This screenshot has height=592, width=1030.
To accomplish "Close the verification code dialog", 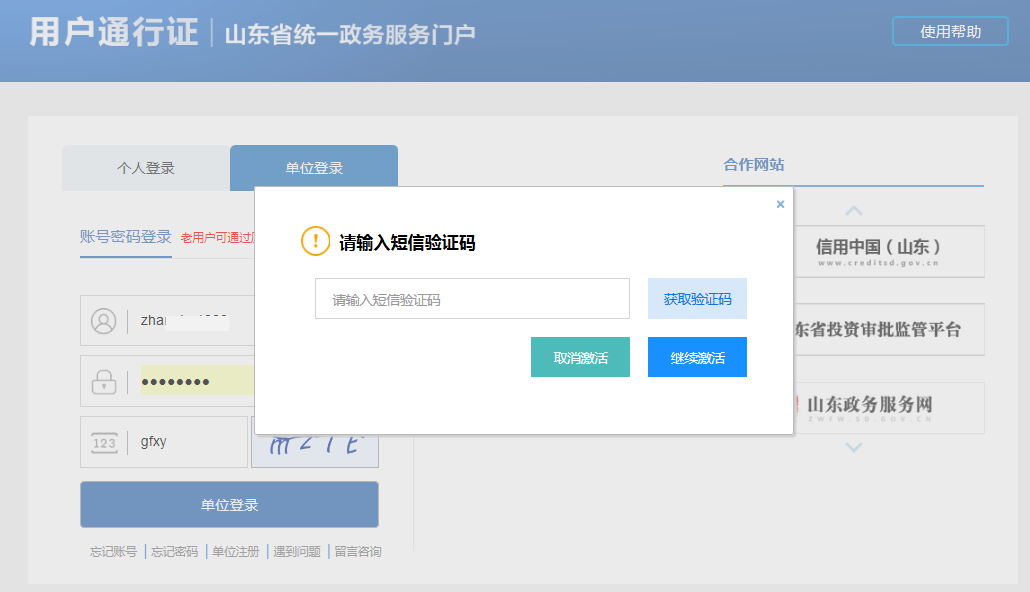I will [780, 203].
